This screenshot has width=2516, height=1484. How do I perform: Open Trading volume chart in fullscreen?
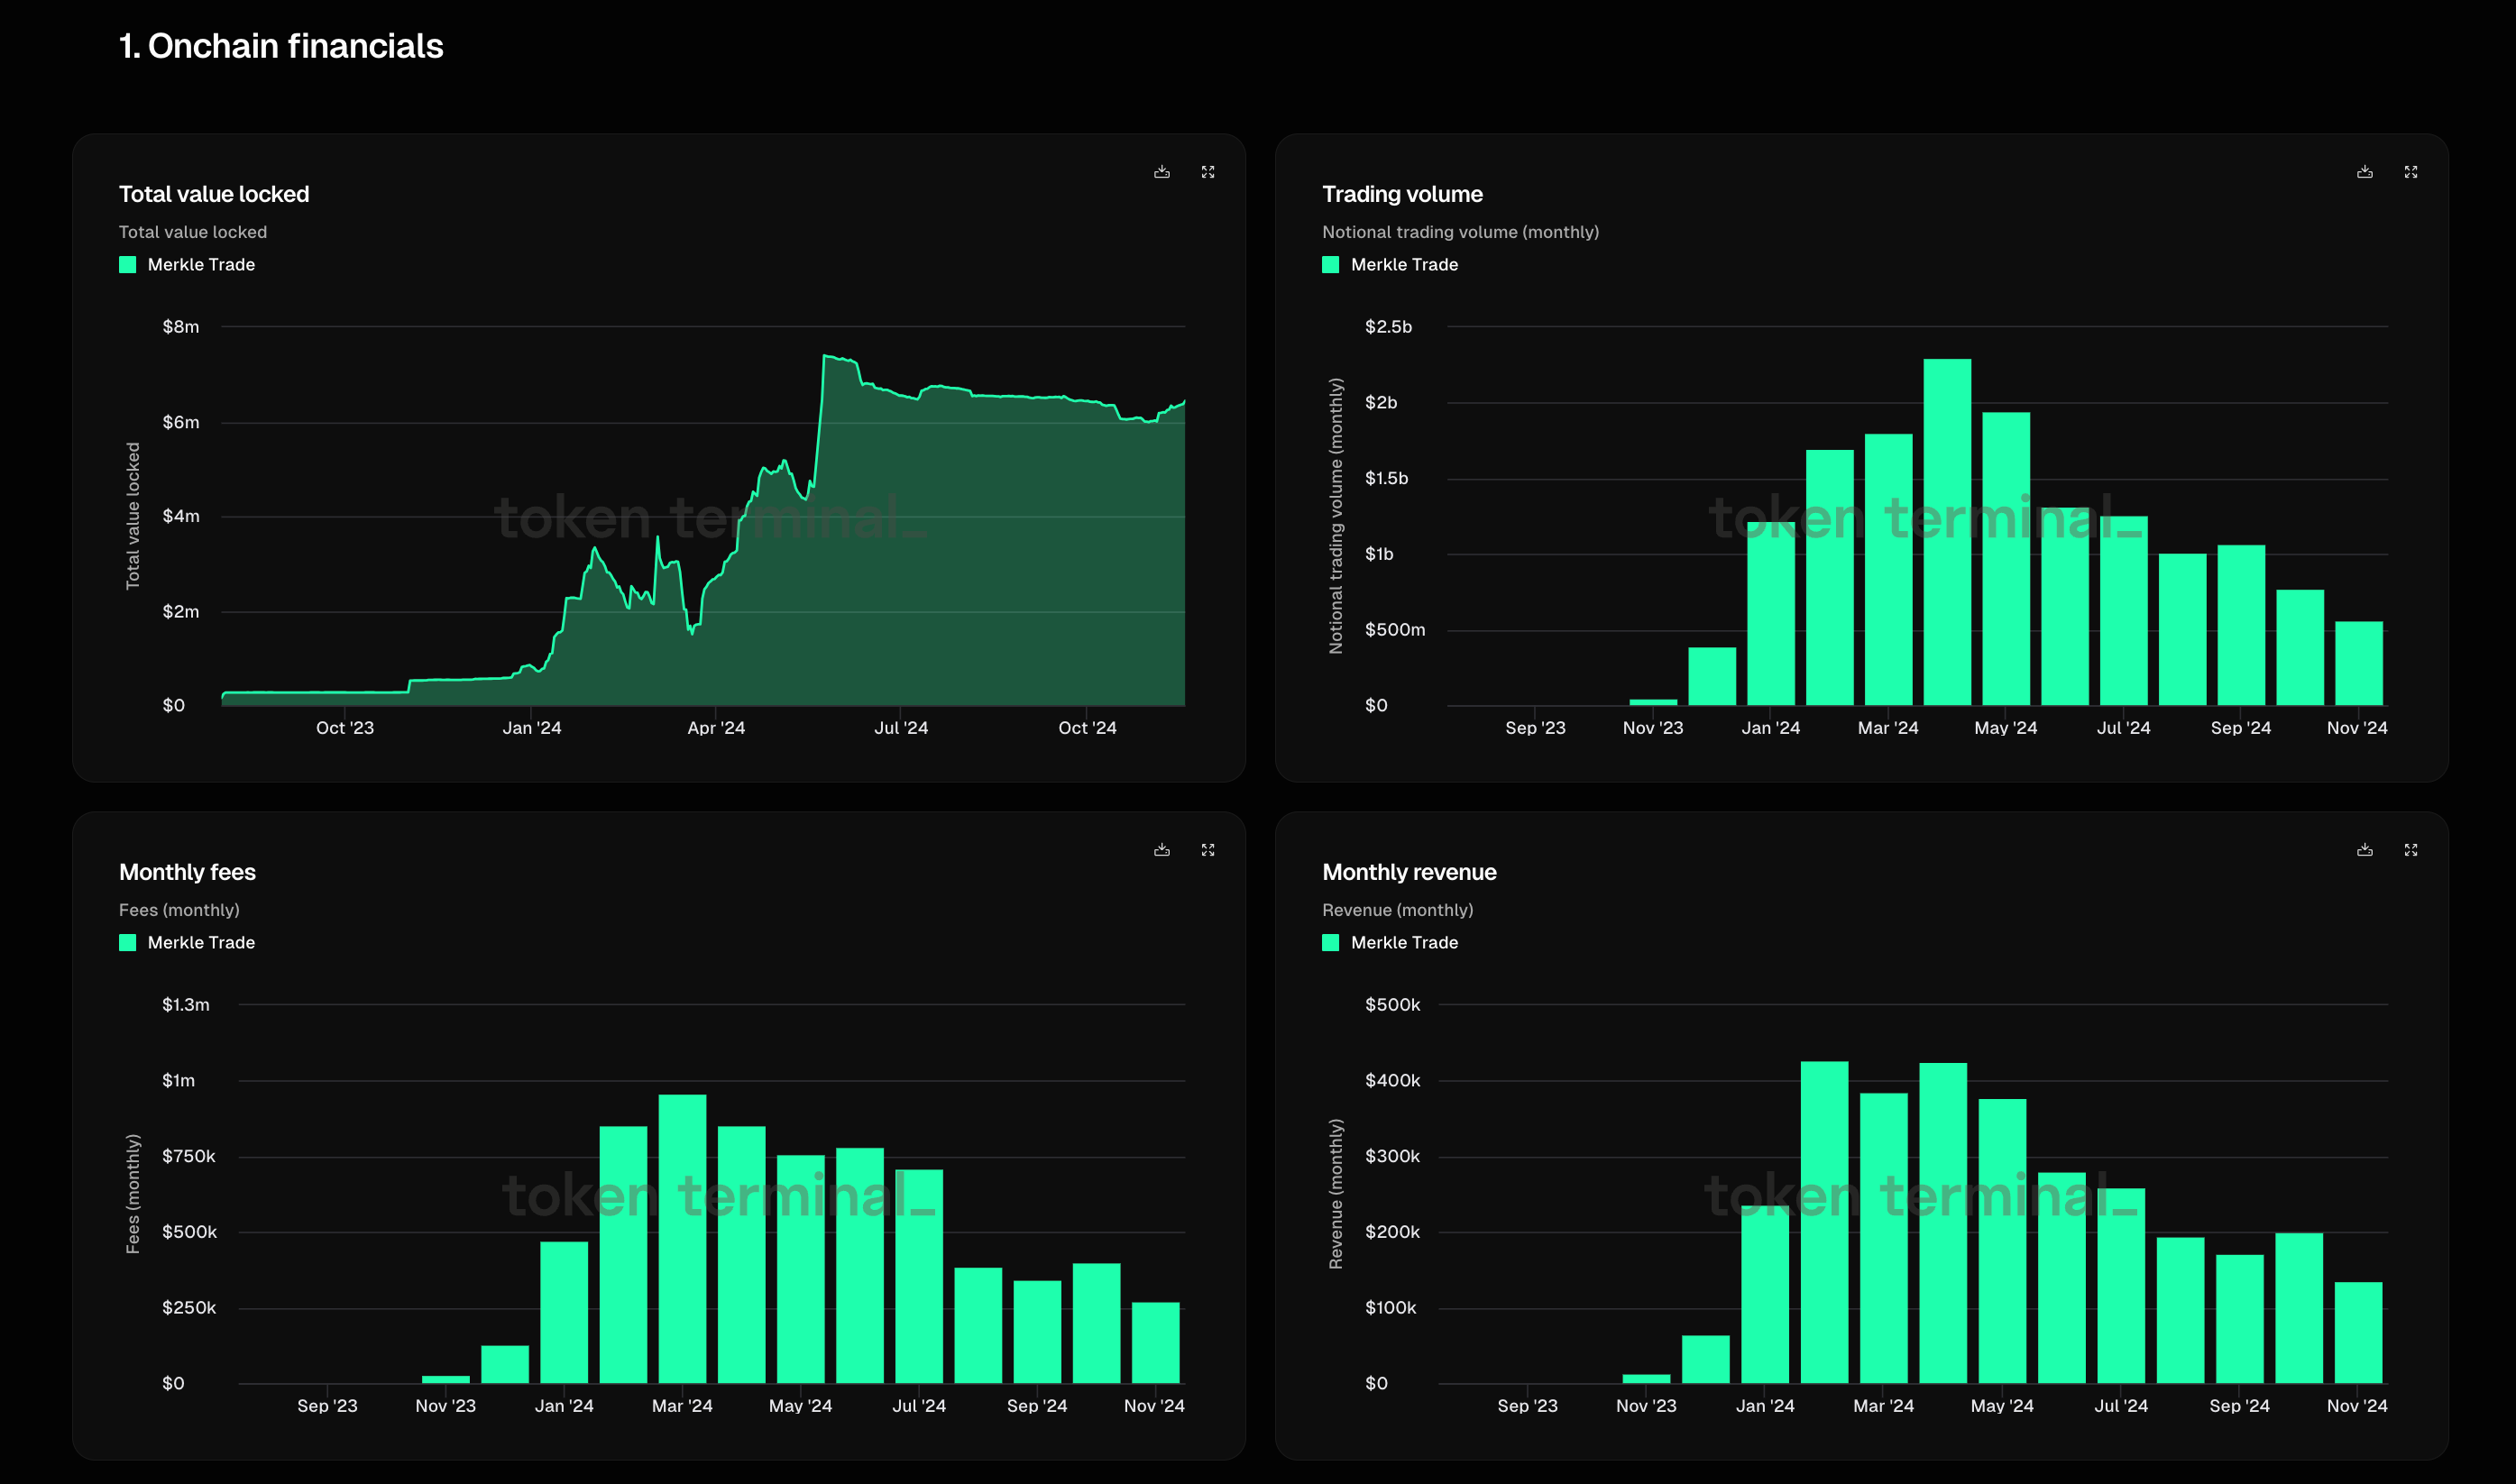click(x=2411, y=172)
